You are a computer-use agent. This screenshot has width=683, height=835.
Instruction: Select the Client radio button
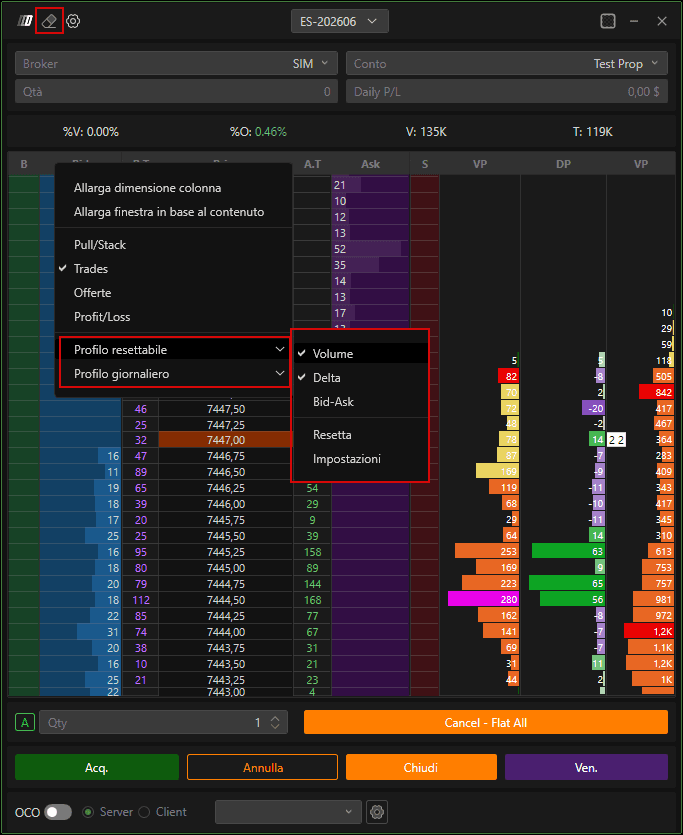pos(144,812)
